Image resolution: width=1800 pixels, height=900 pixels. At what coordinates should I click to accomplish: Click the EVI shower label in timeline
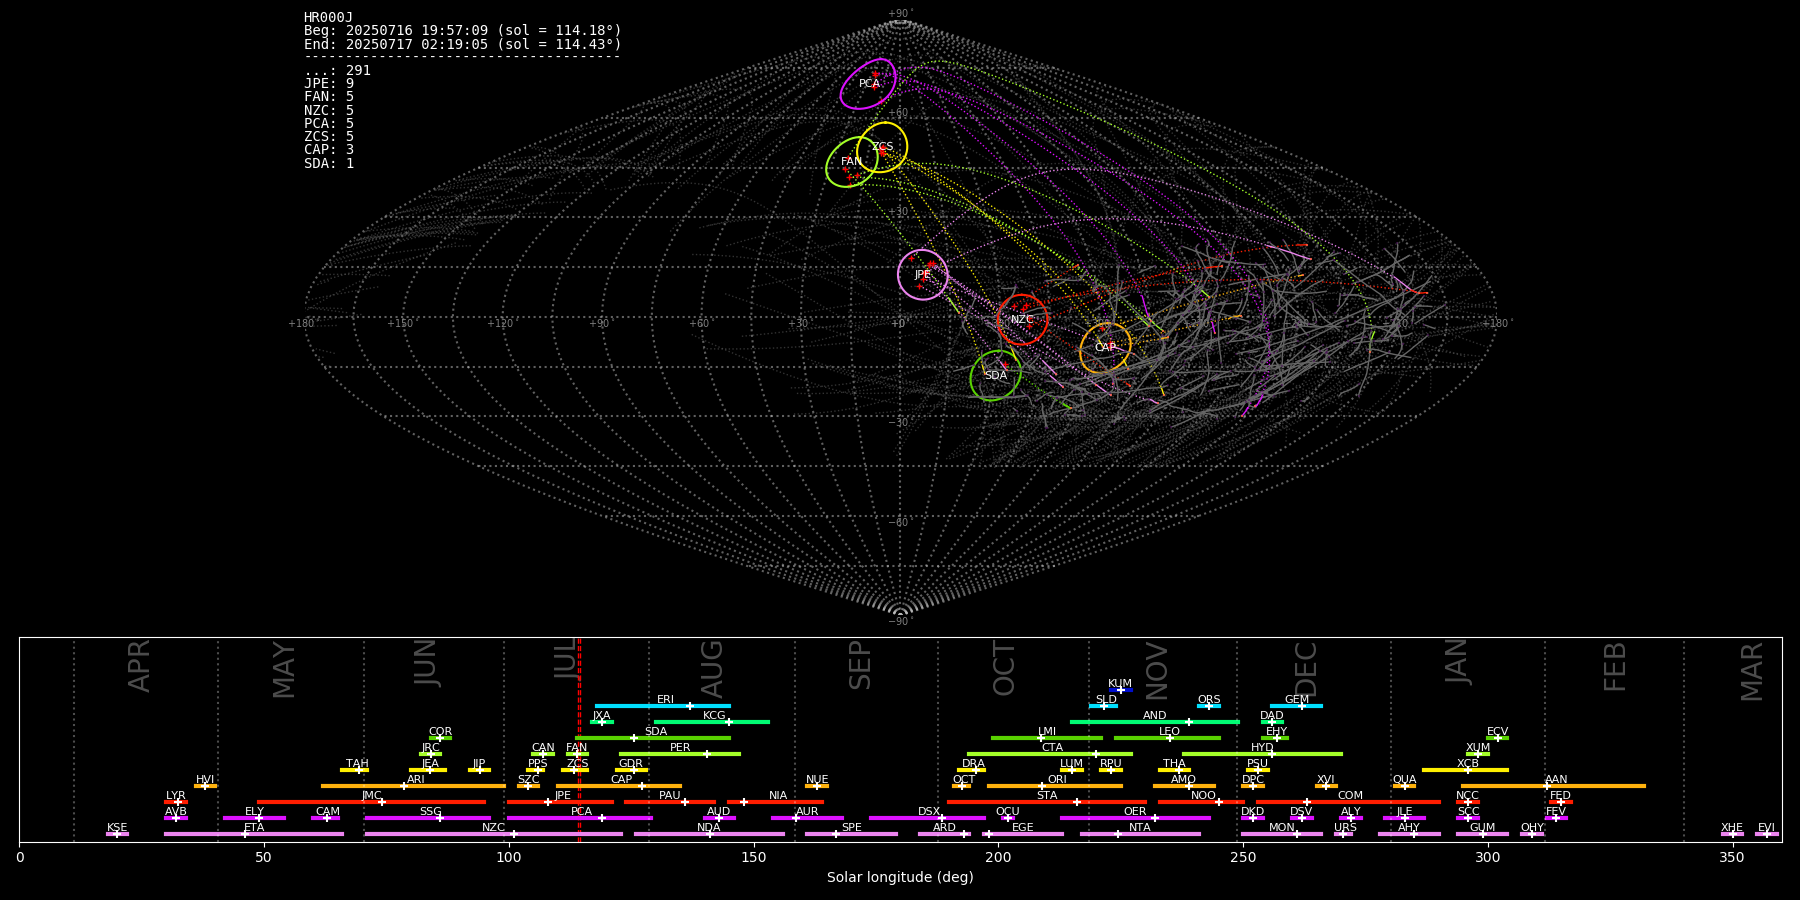(x=1766, y=827)
